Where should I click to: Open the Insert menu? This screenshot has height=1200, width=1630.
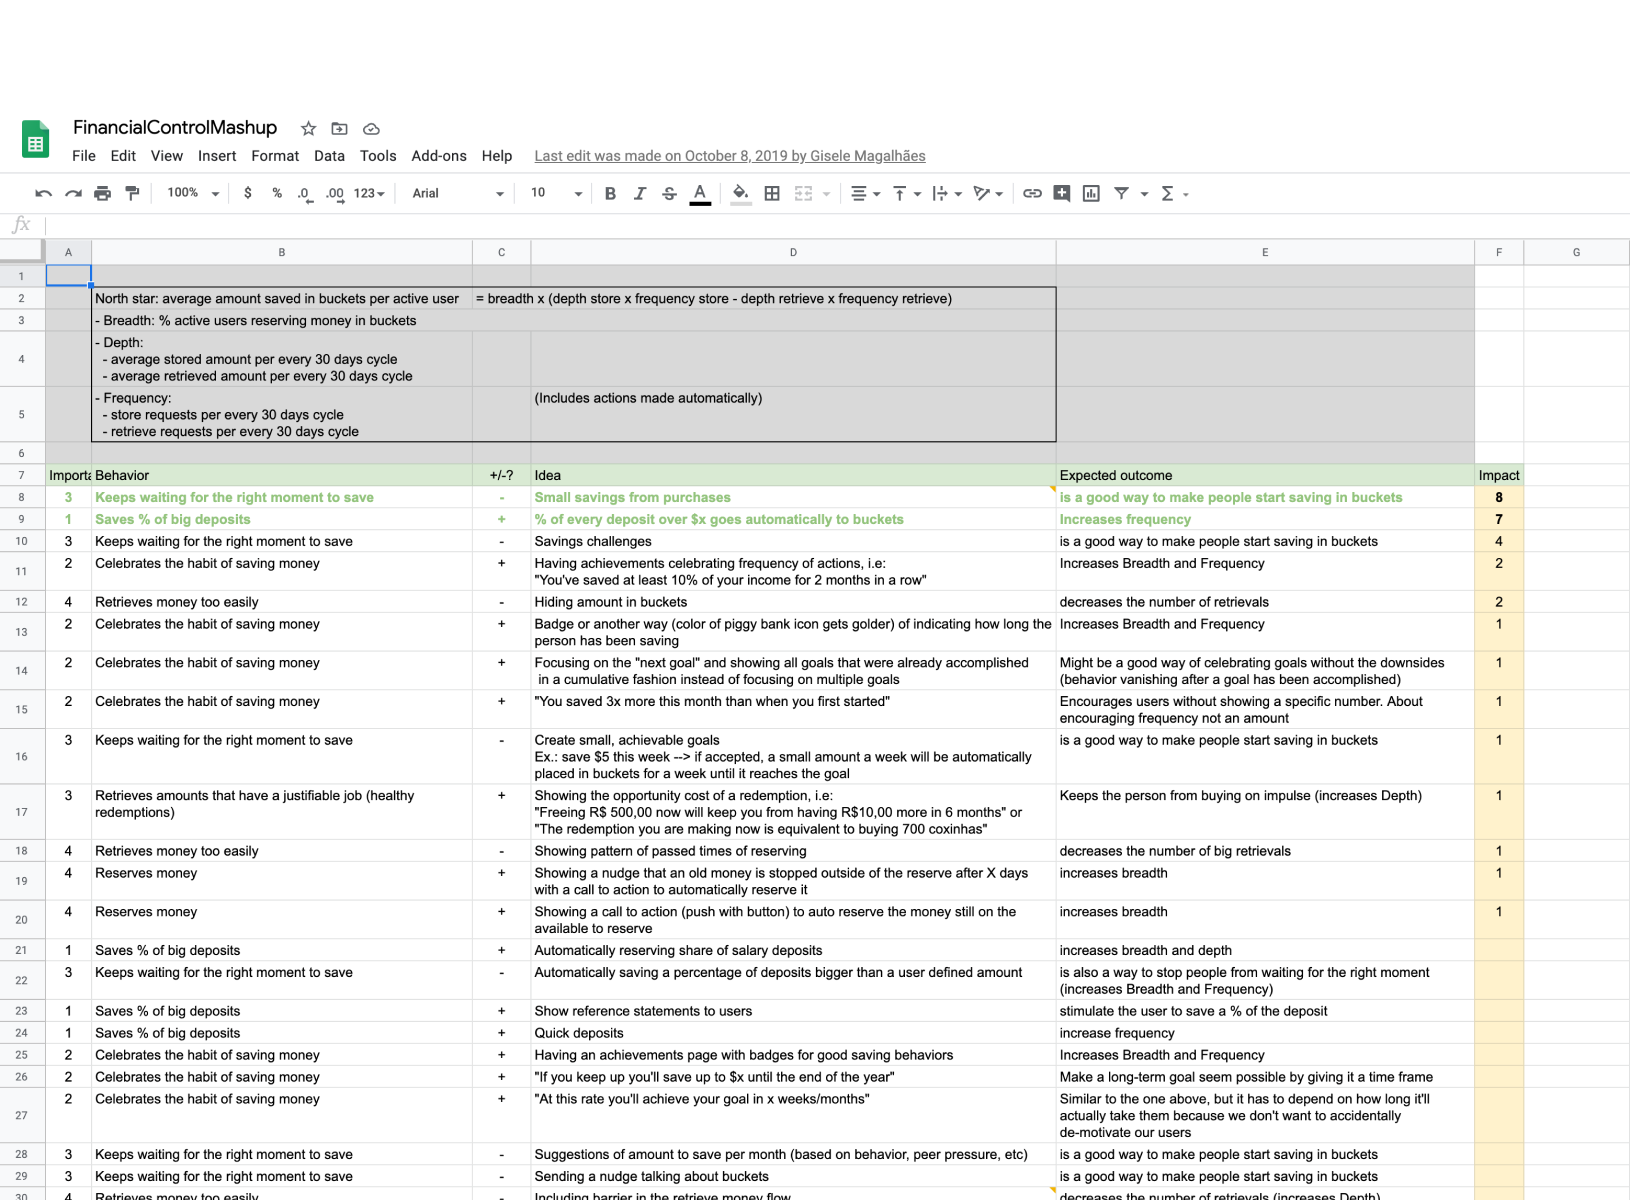coord(217,156)
